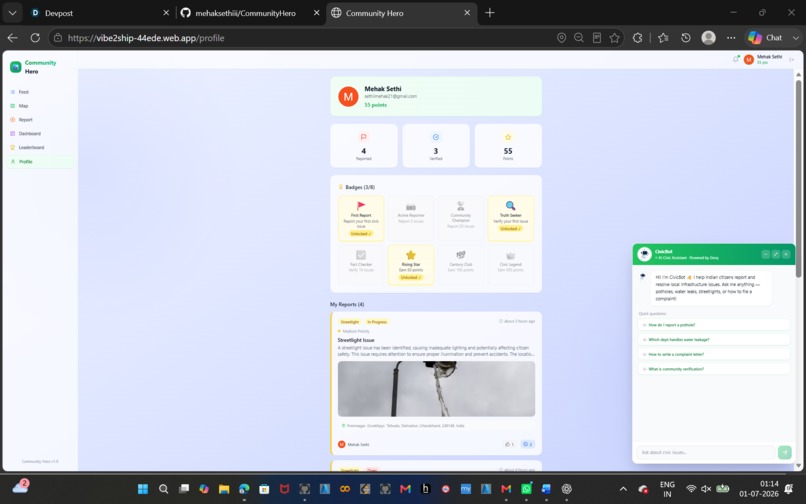The width and height of the screenshot is (806, 504).
Task: Click the Community Hero logo icon
Action: click(15, 67)
